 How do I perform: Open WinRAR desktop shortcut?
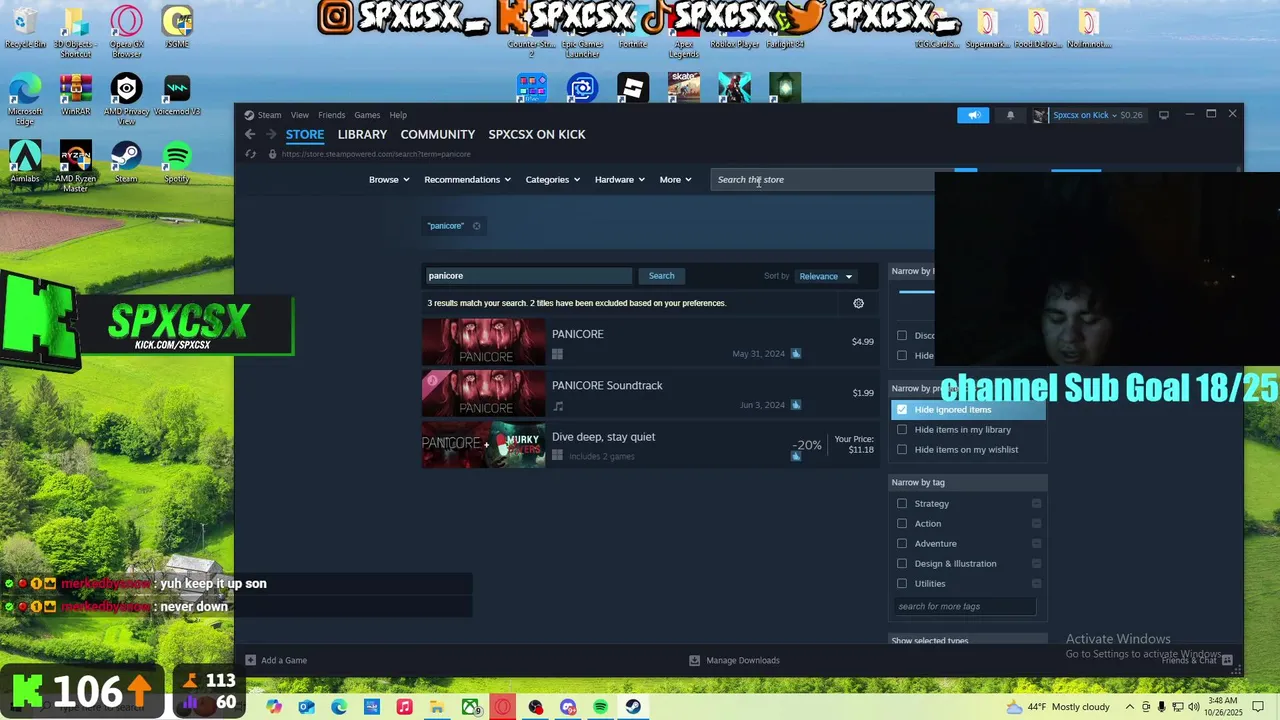75,96
